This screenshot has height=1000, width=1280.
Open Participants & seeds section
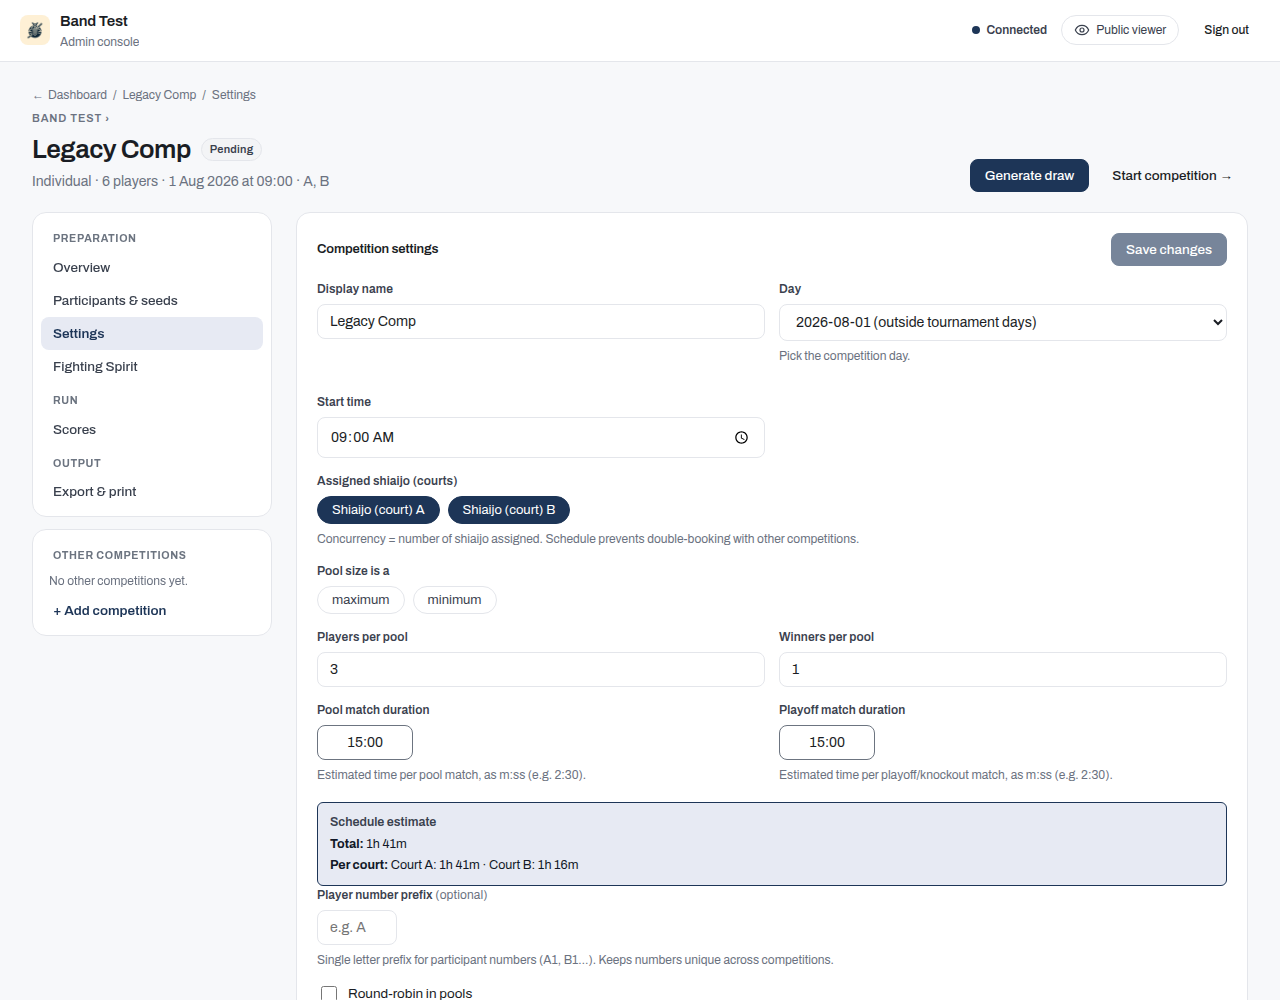pos(152,301)
